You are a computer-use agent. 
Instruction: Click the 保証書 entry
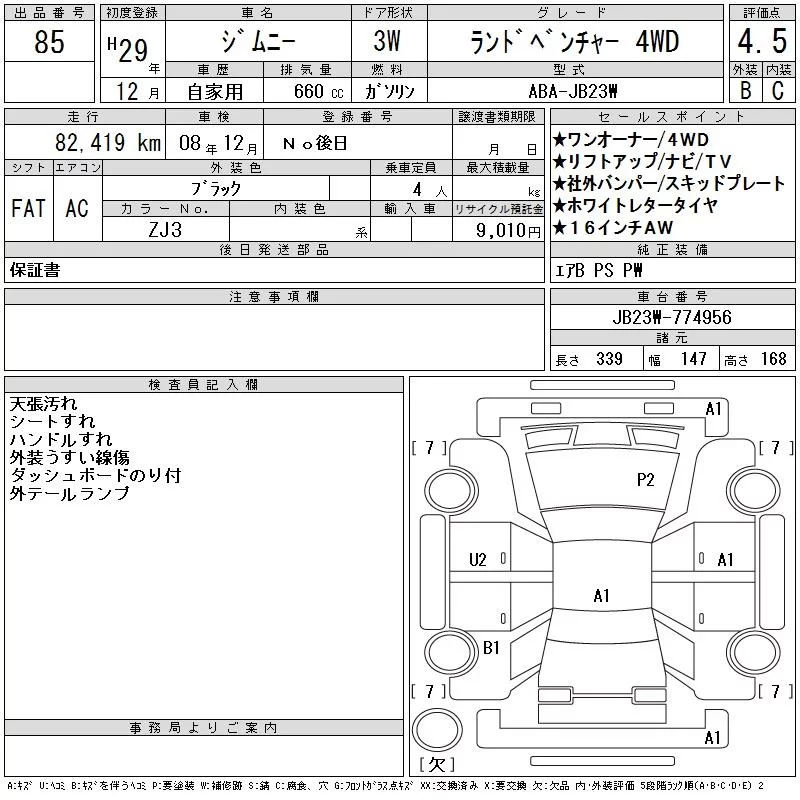[35, 270]
